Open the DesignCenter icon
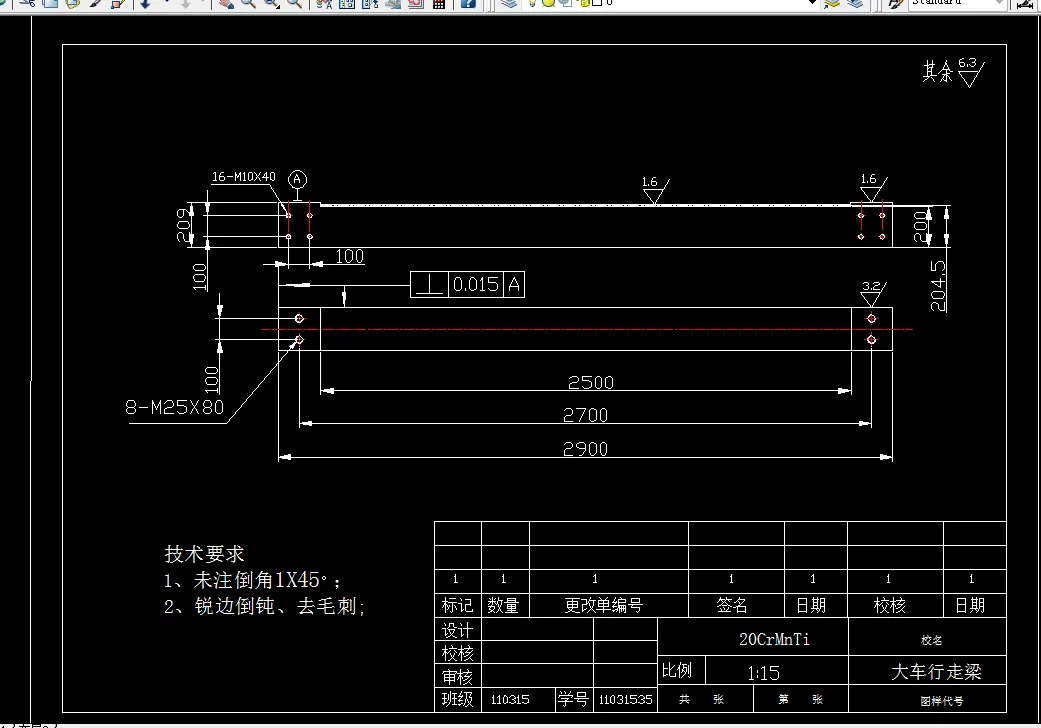Viewport: 1041px width, 728px height. [347, 3]
